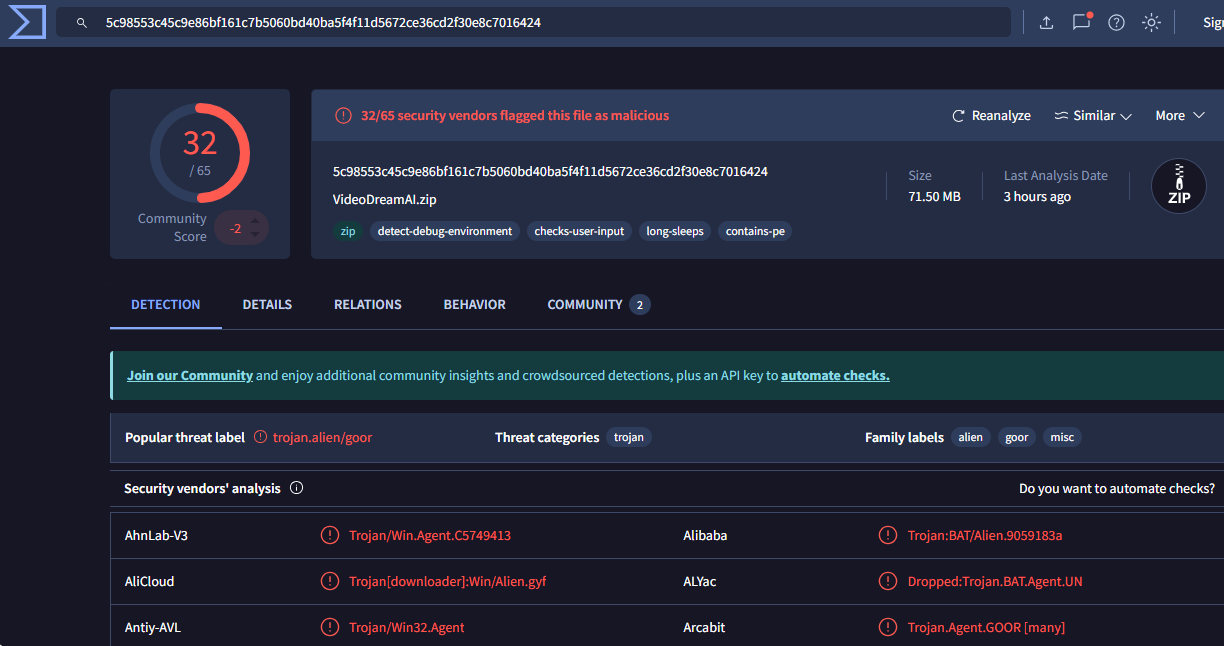The image size is (1224, 646).
Task: Click the alert icon next to trojan.alien/goor
Action: (x=261, y=437)
